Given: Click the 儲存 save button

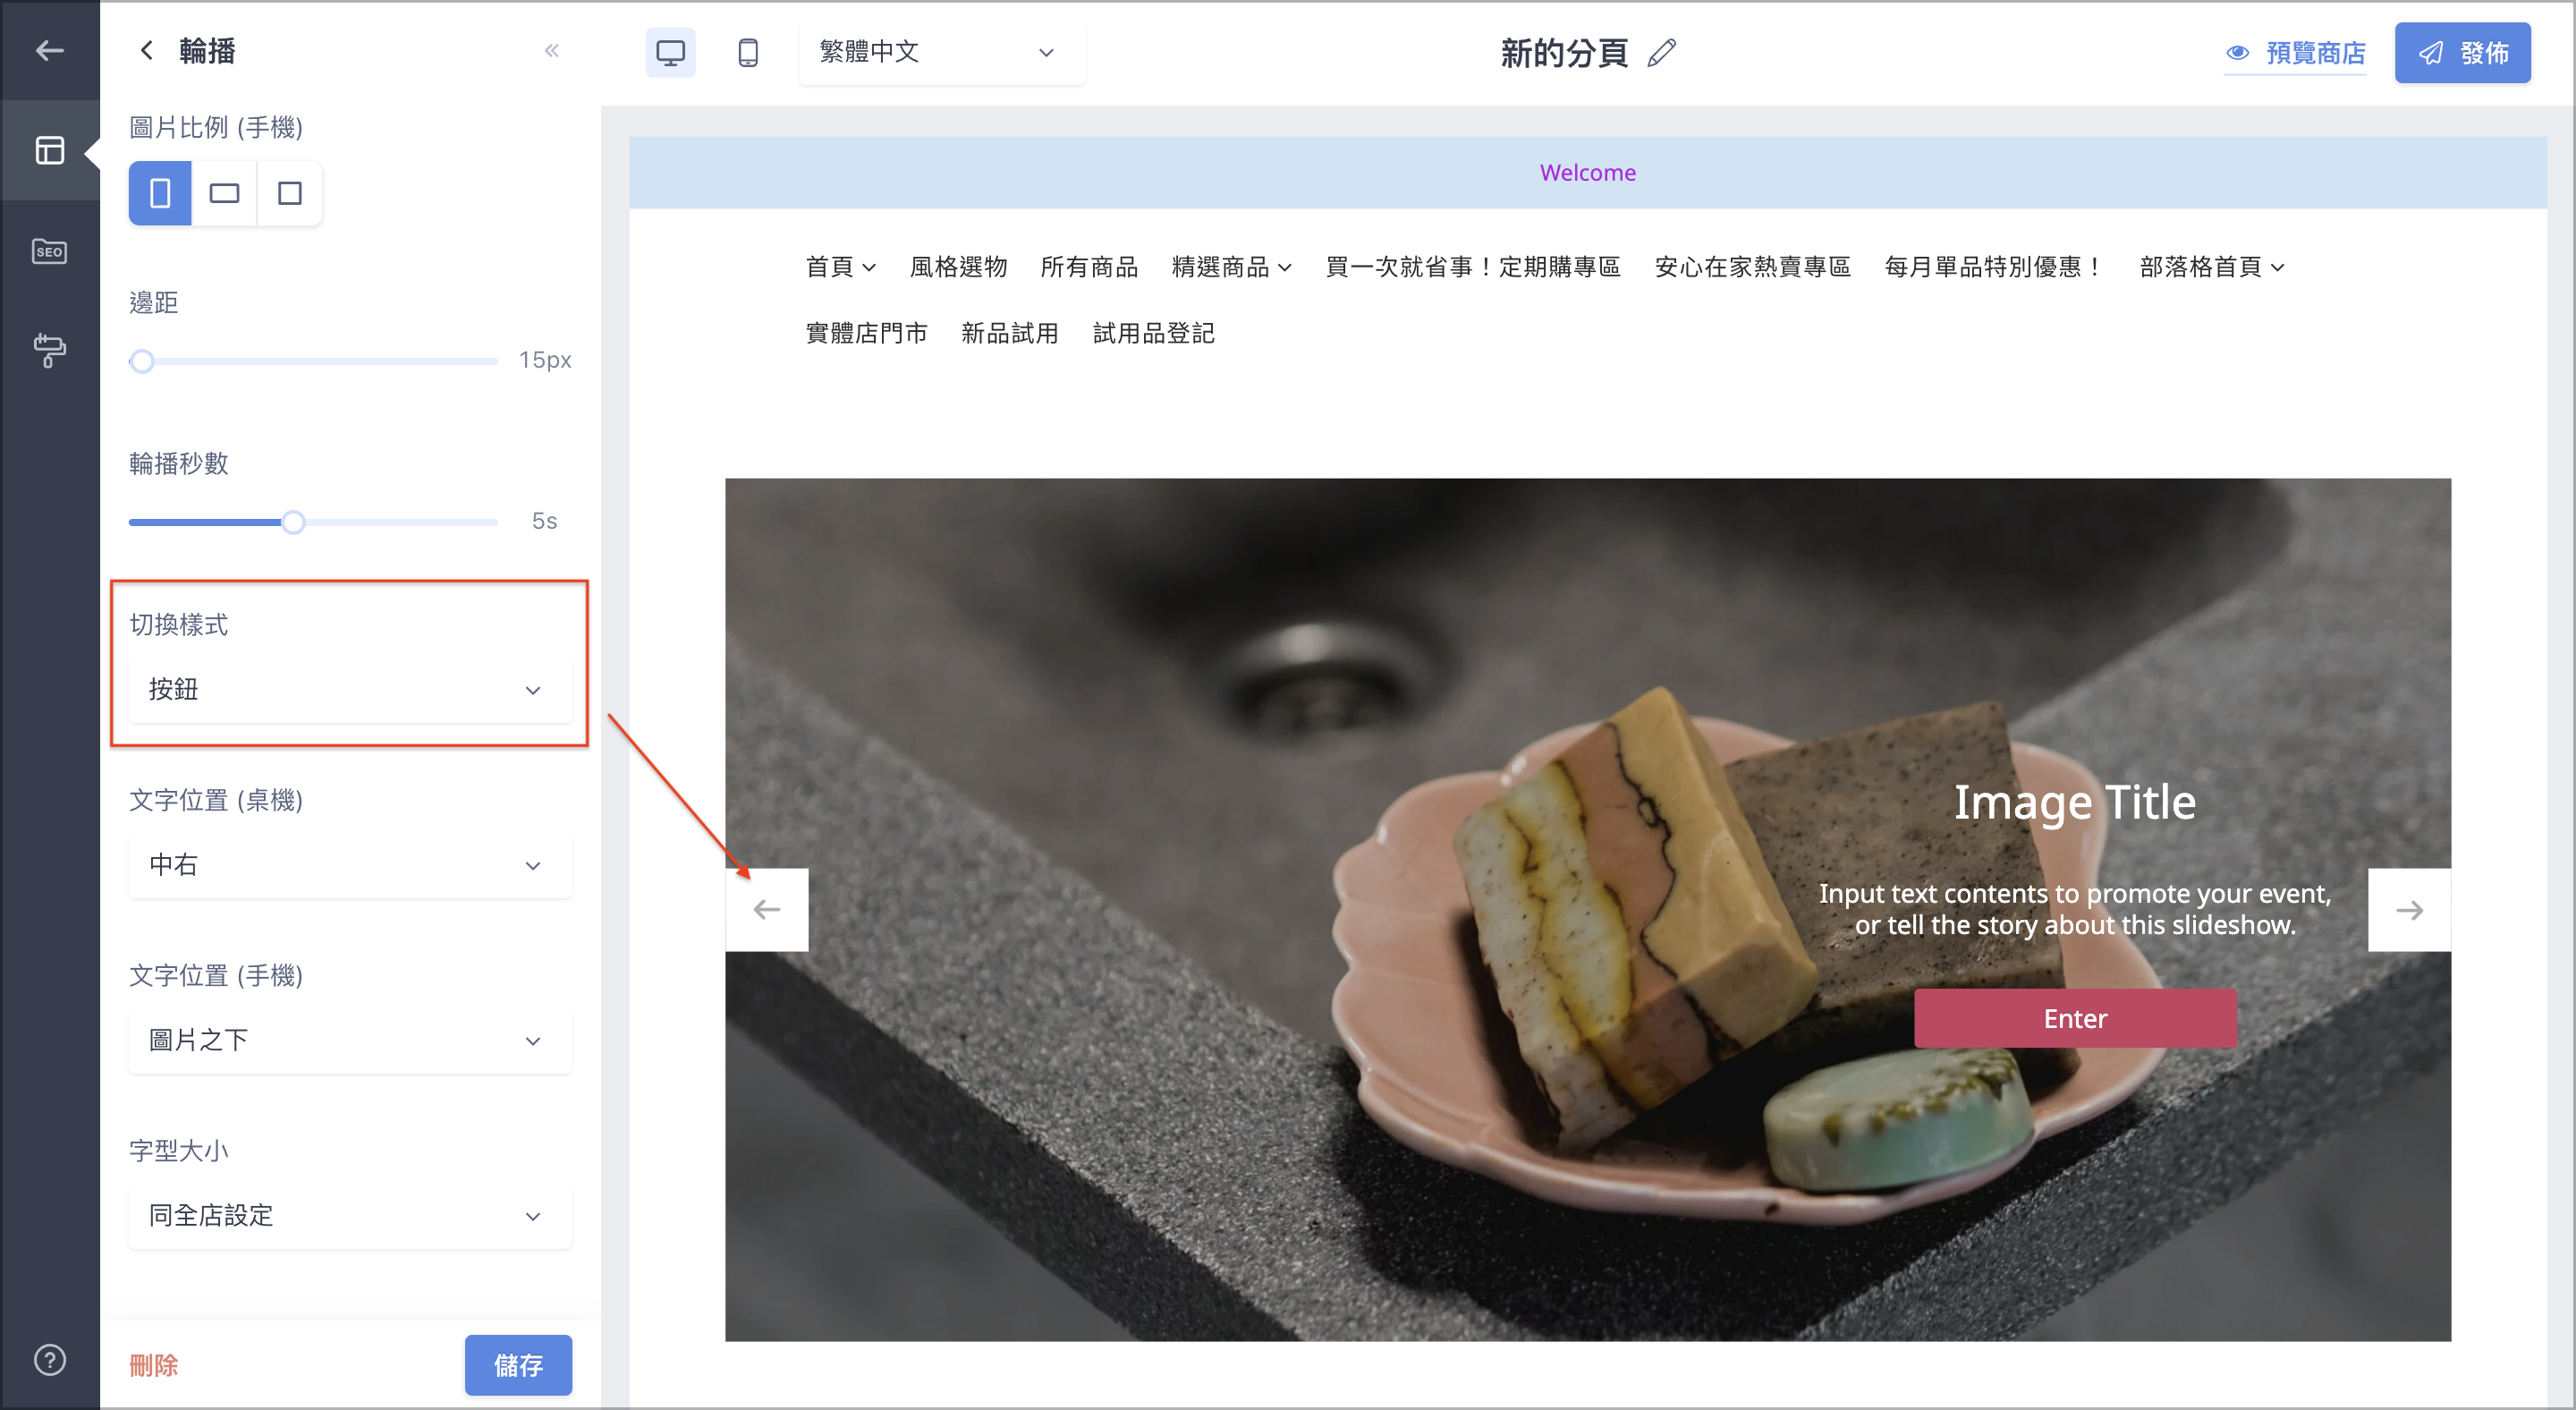Looking at the screenshot, I should [x=518, y=1365].
